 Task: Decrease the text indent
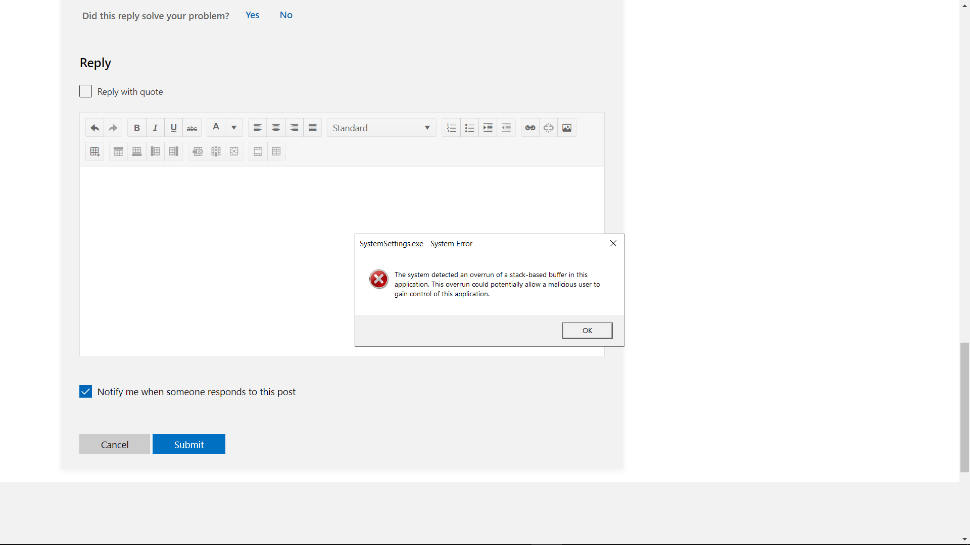[x=506, y=128]
